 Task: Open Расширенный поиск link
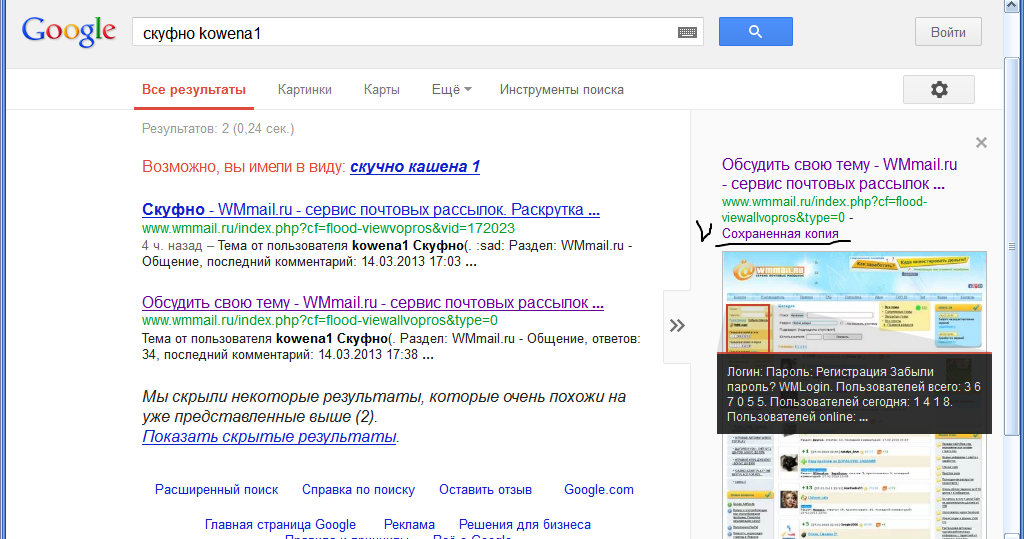coord(216,489)
